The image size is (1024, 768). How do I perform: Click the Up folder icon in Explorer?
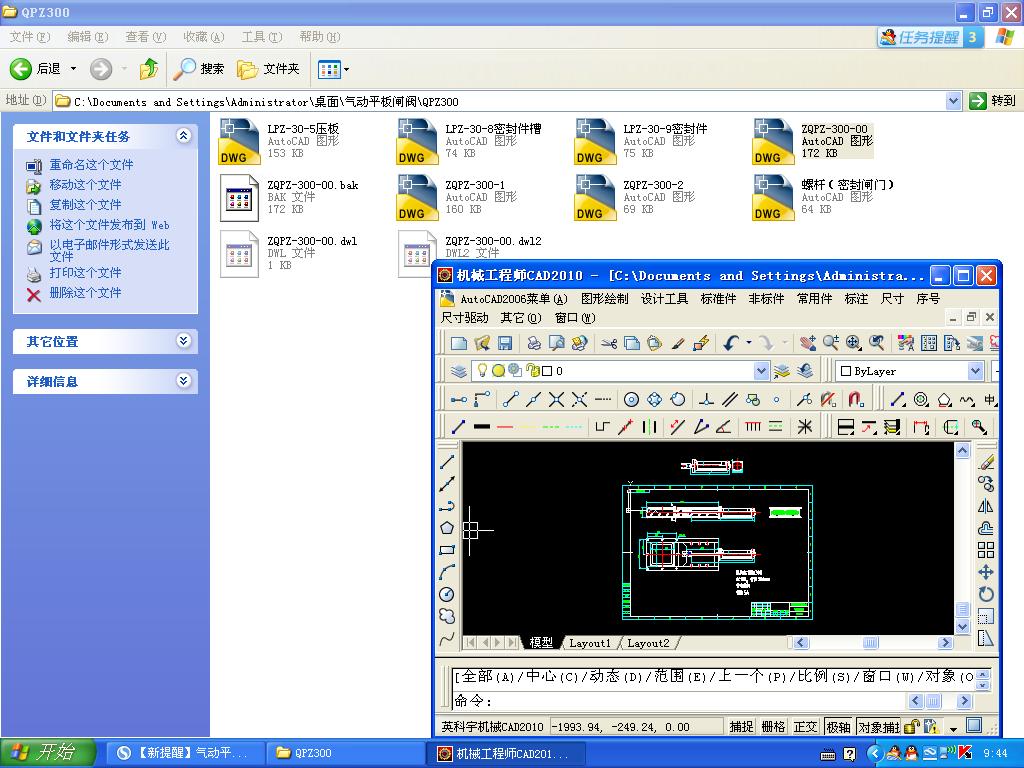149,69
